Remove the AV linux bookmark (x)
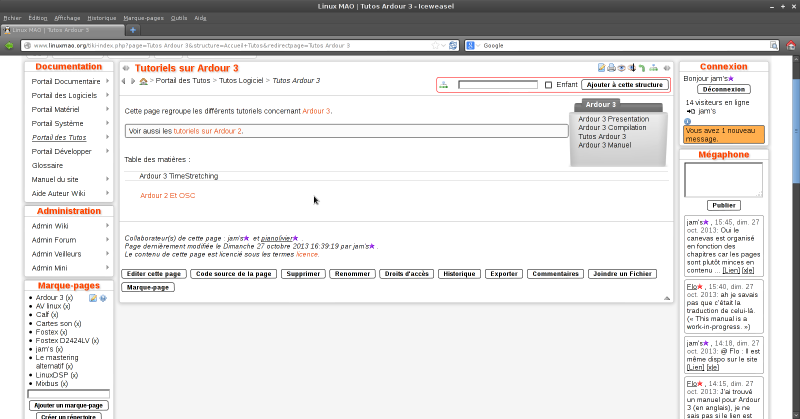Image resolution: width=800 pixels, height=419 pixels. (x=67, y=306)
